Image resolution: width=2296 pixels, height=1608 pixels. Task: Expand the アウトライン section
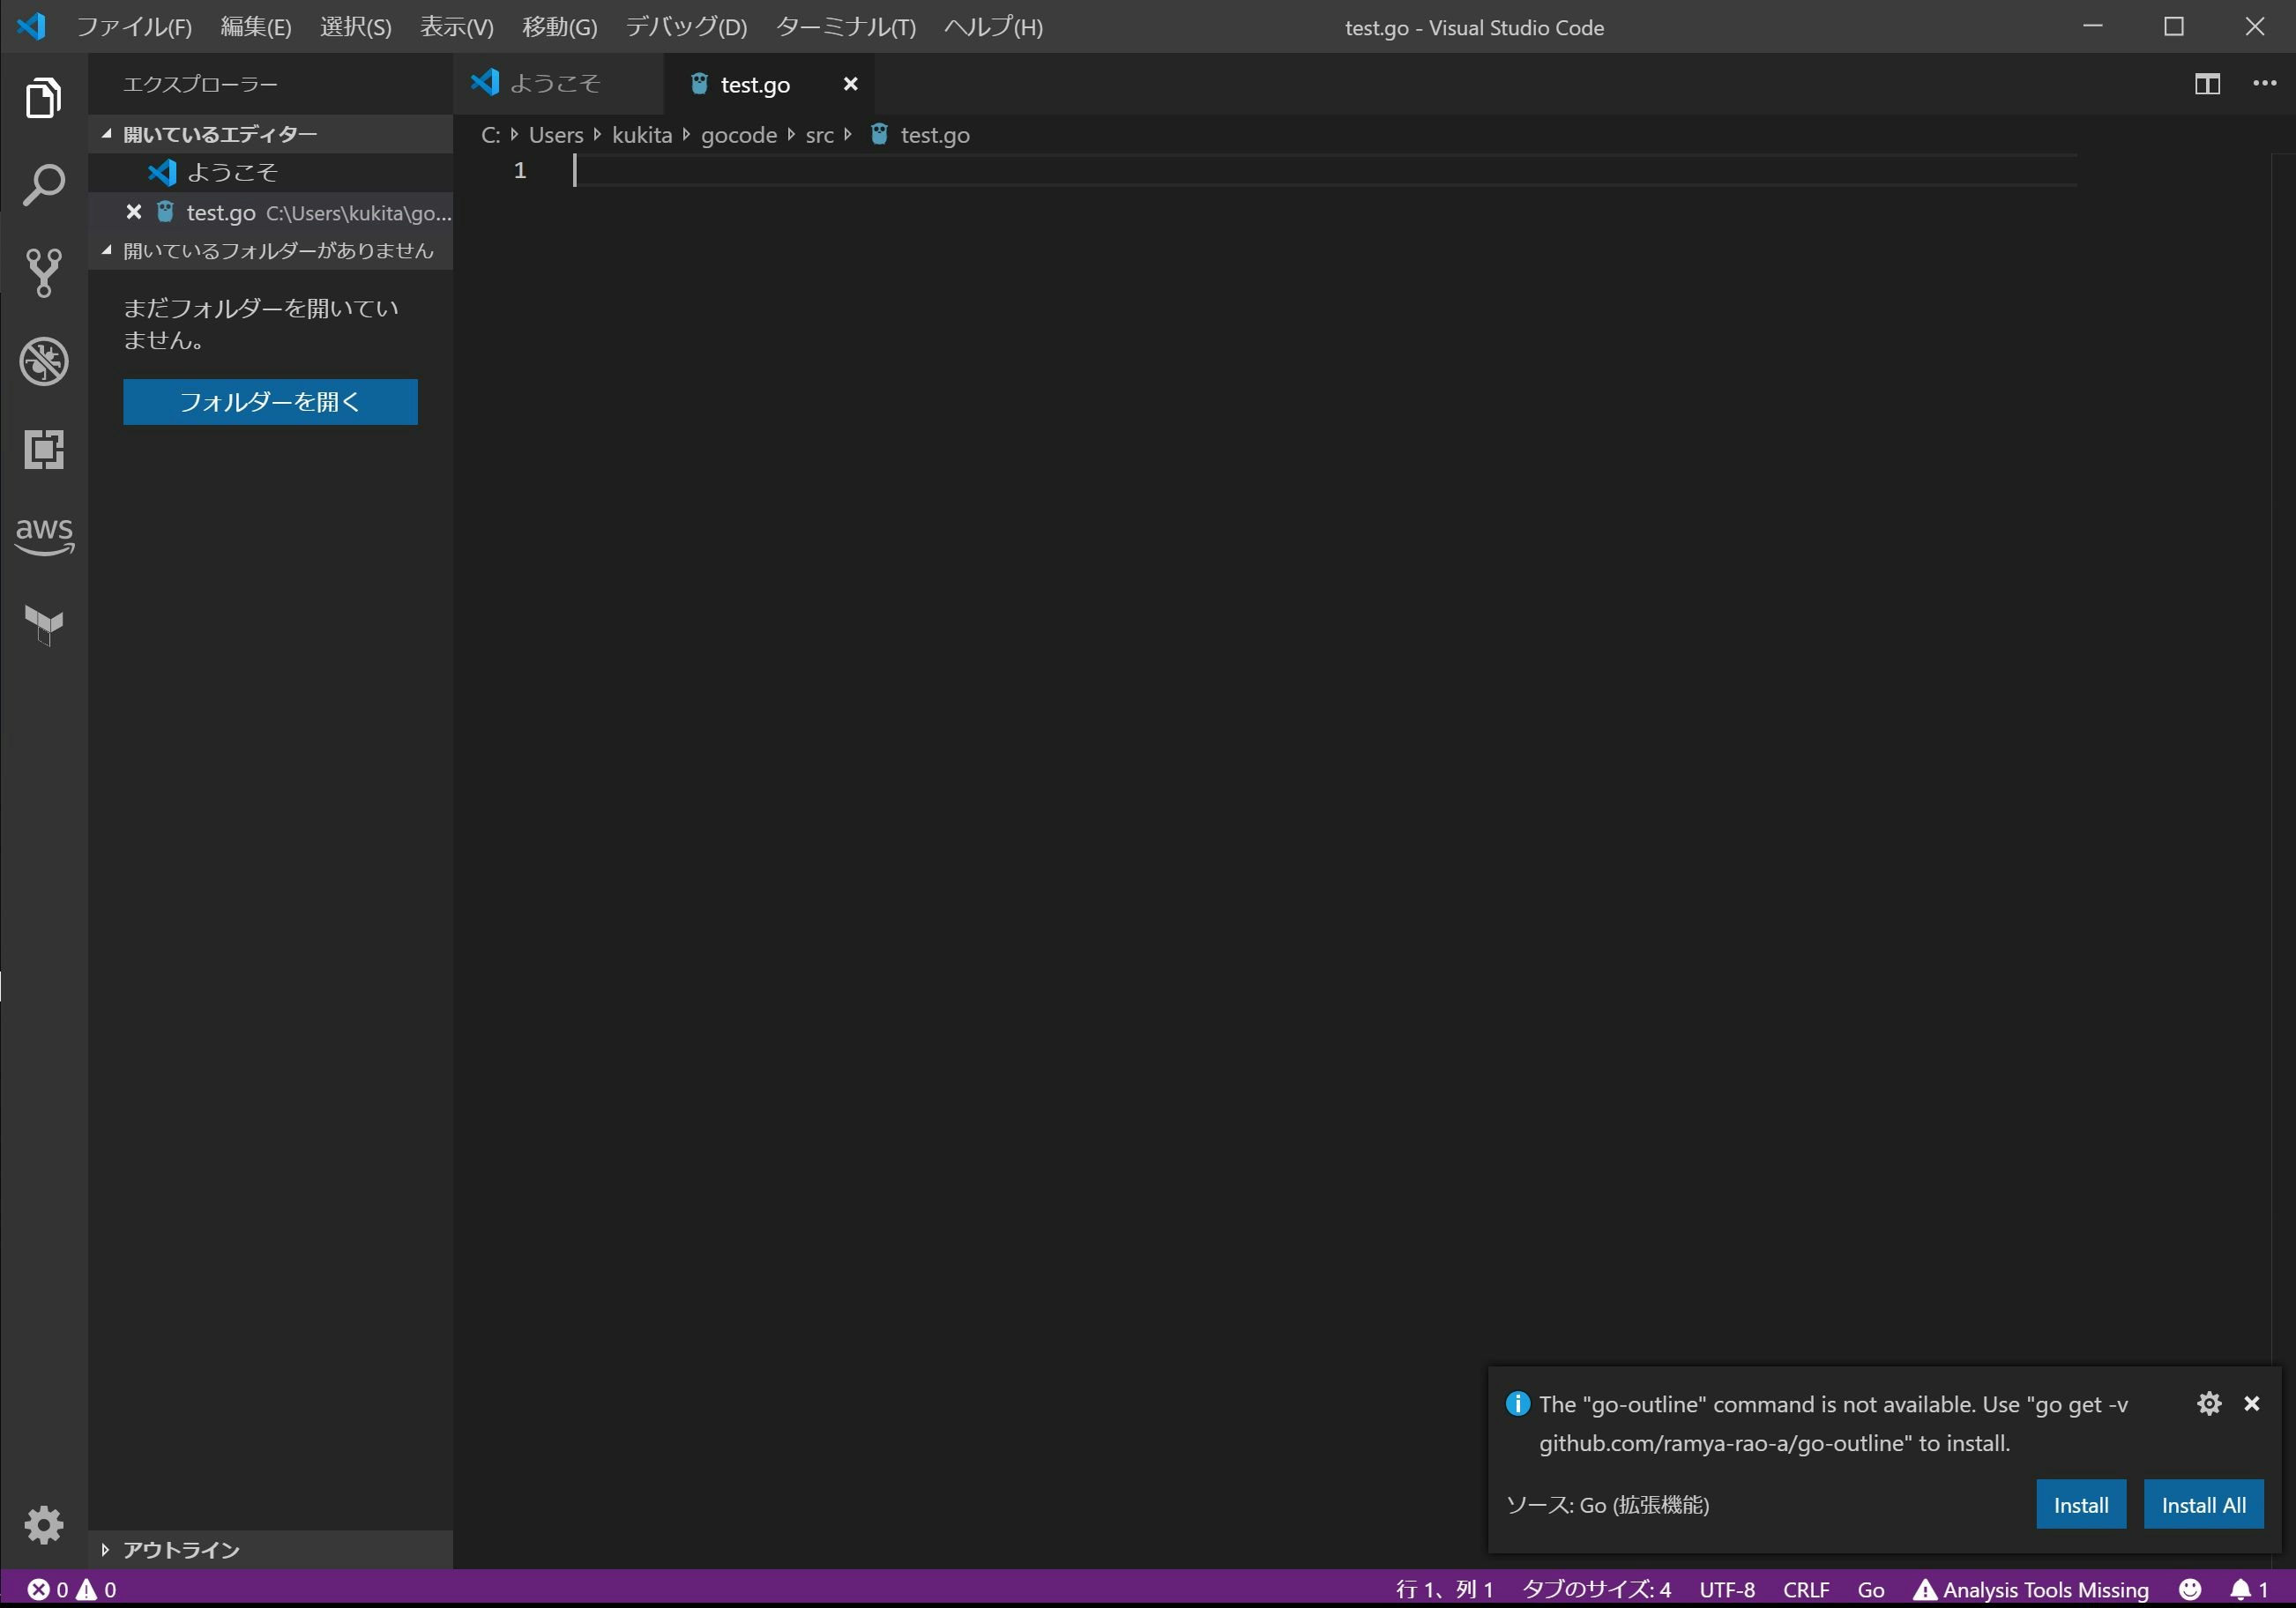180,1549
